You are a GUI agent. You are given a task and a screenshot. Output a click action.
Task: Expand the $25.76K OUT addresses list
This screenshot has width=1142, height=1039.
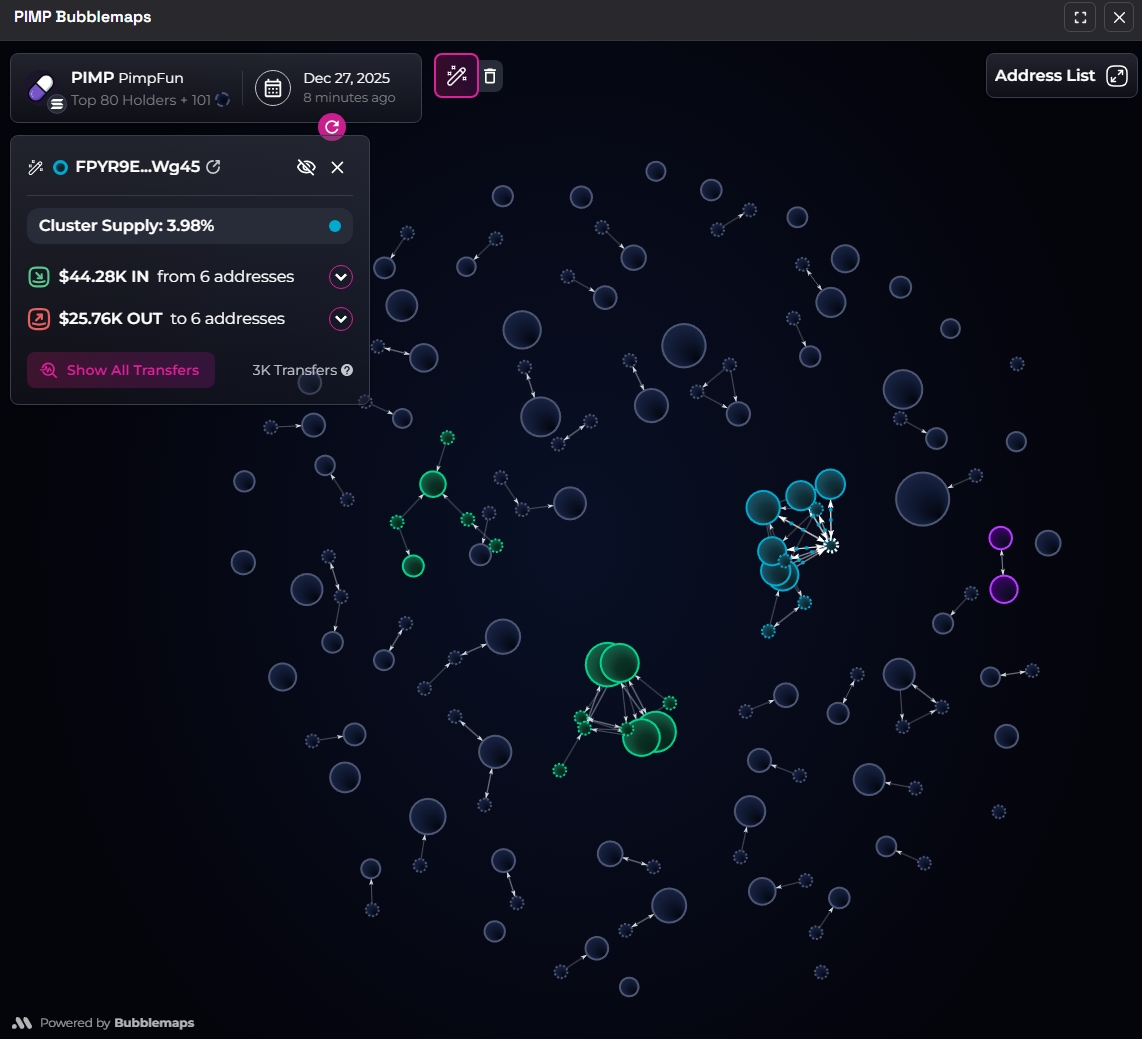[341, 319]
